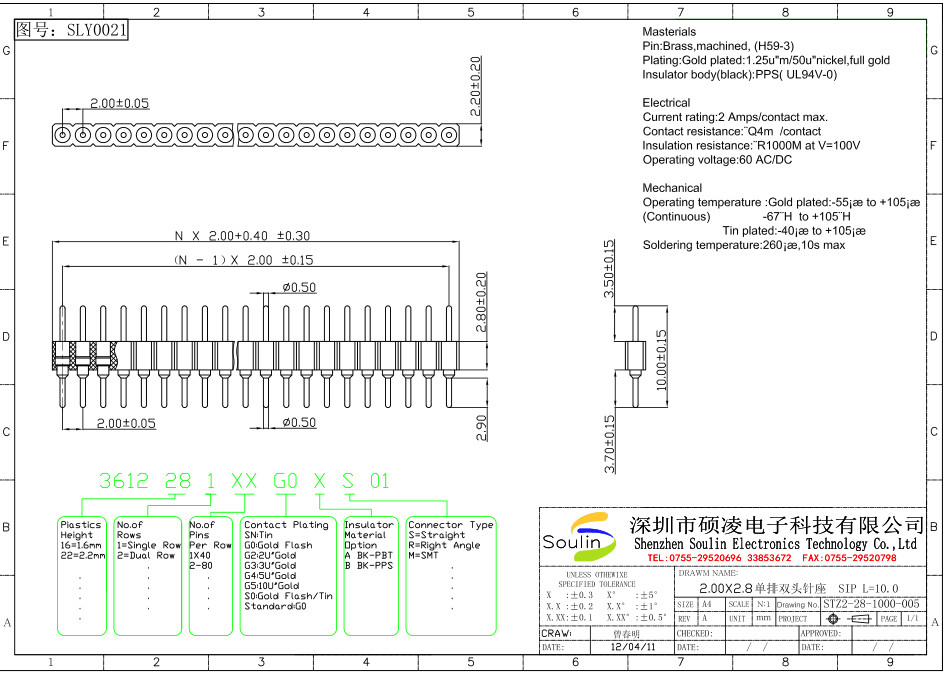Click the '2=Dual Row' option

[145, 556]
